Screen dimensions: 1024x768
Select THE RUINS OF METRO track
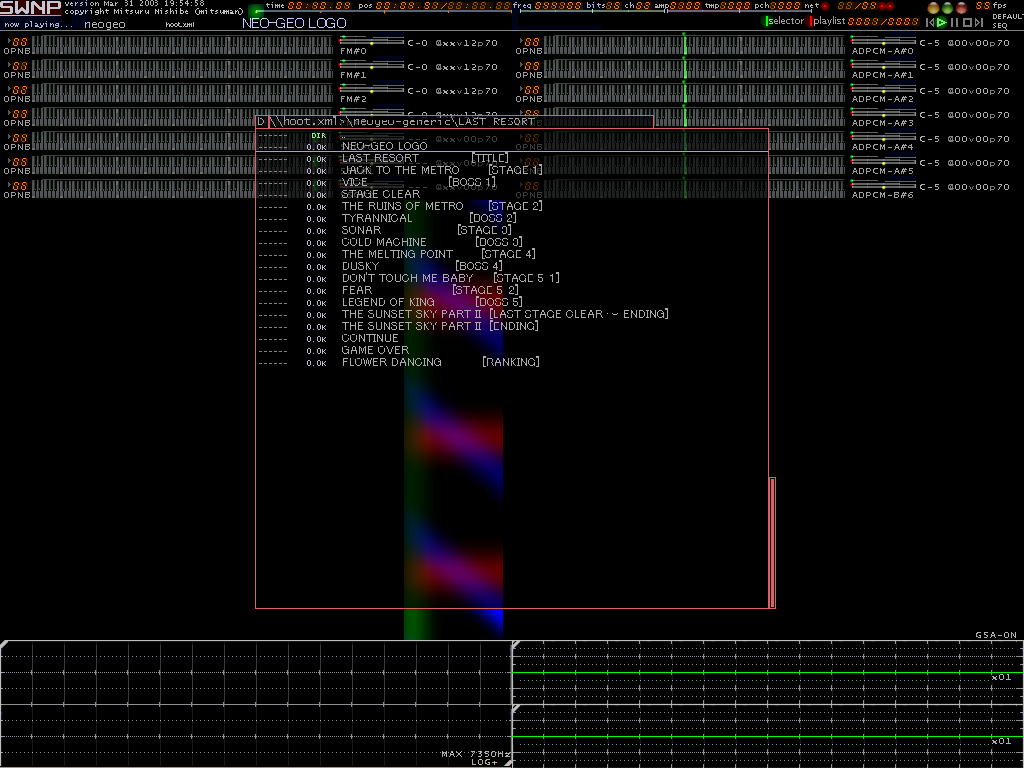click(x=513, y=206)
